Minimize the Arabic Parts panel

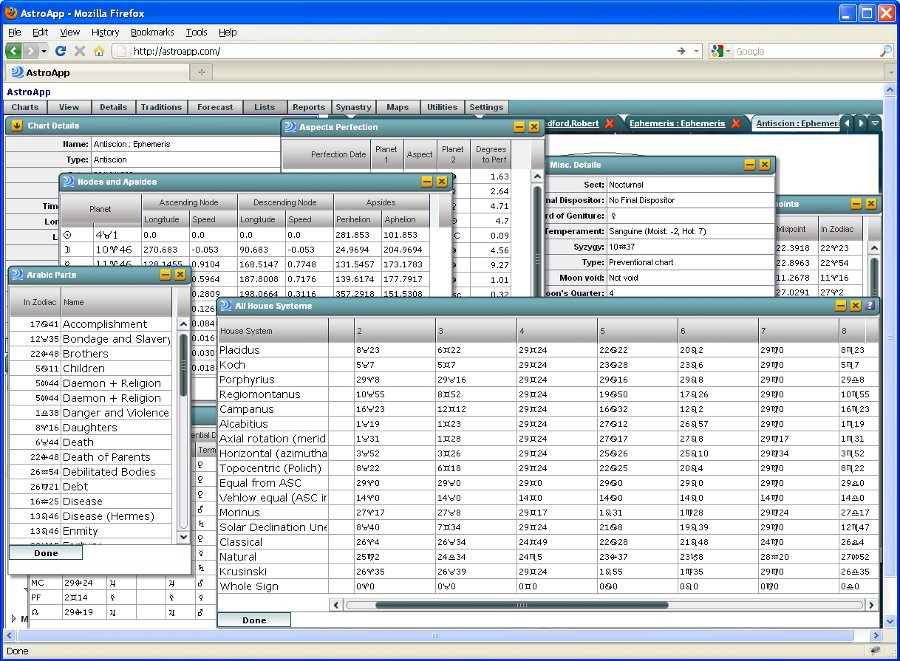click(x=165, y=274)
